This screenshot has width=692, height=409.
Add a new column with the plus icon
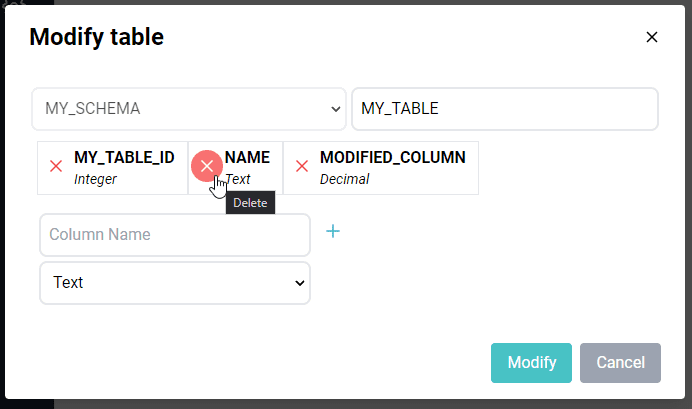(x=333, y=231)
